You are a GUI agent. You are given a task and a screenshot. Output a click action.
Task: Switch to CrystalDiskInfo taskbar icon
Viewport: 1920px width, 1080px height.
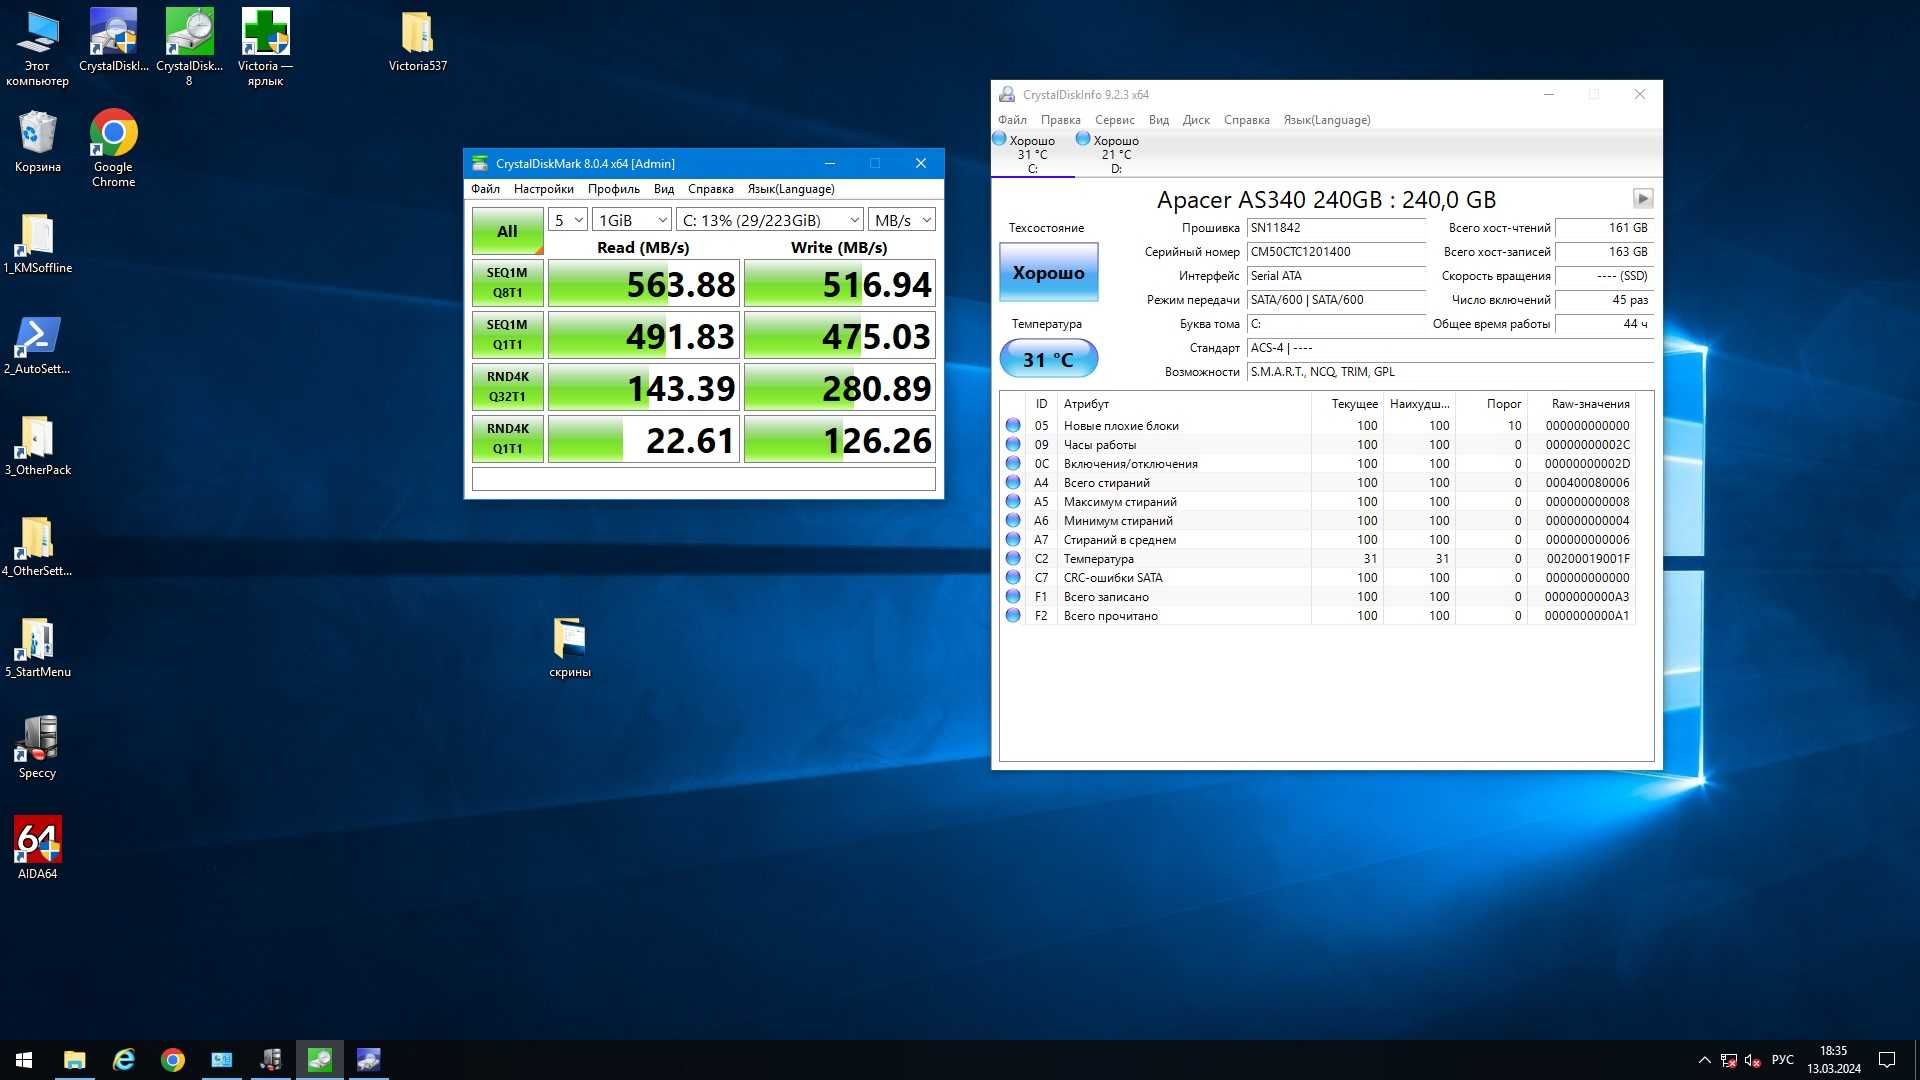coord(368,1060)
